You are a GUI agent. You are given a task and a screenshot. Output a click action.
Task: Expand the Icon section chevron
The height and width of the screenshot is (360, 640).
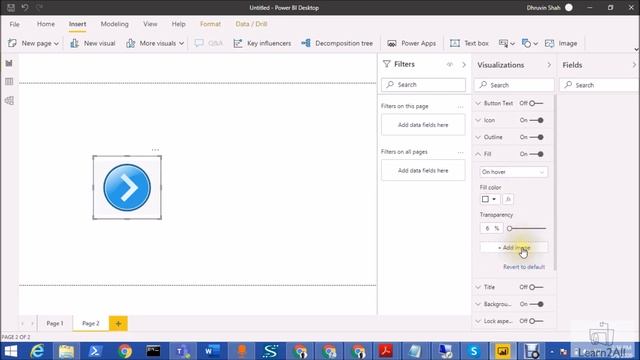coord(478,120)
